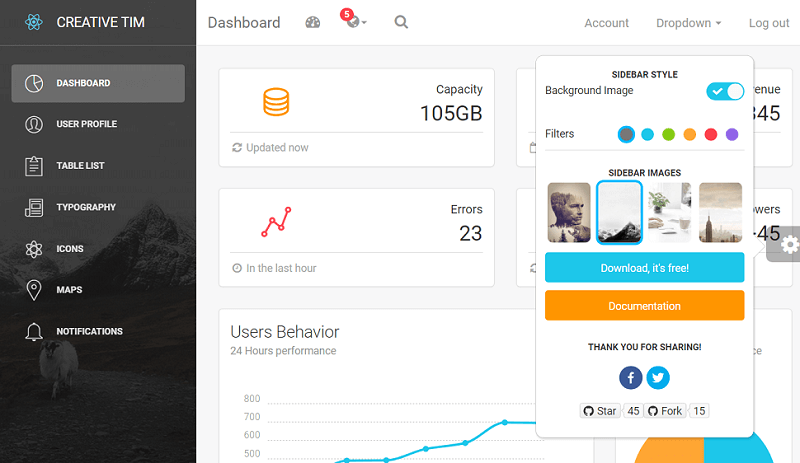
Task: Toggle the Background Image switch
Action: coord(725,91)
